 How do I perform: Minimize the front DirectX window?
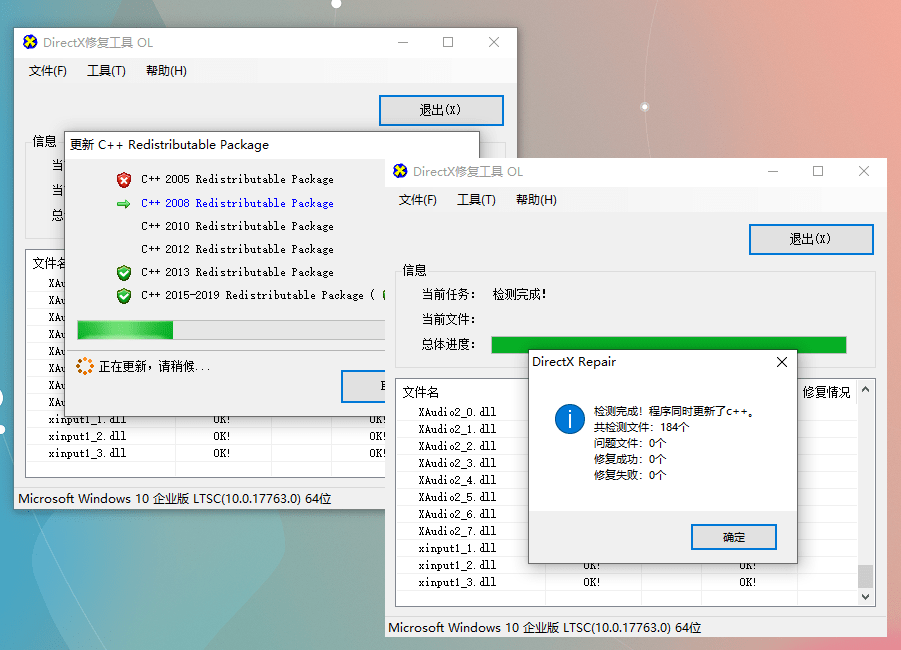tap(773, 171)
